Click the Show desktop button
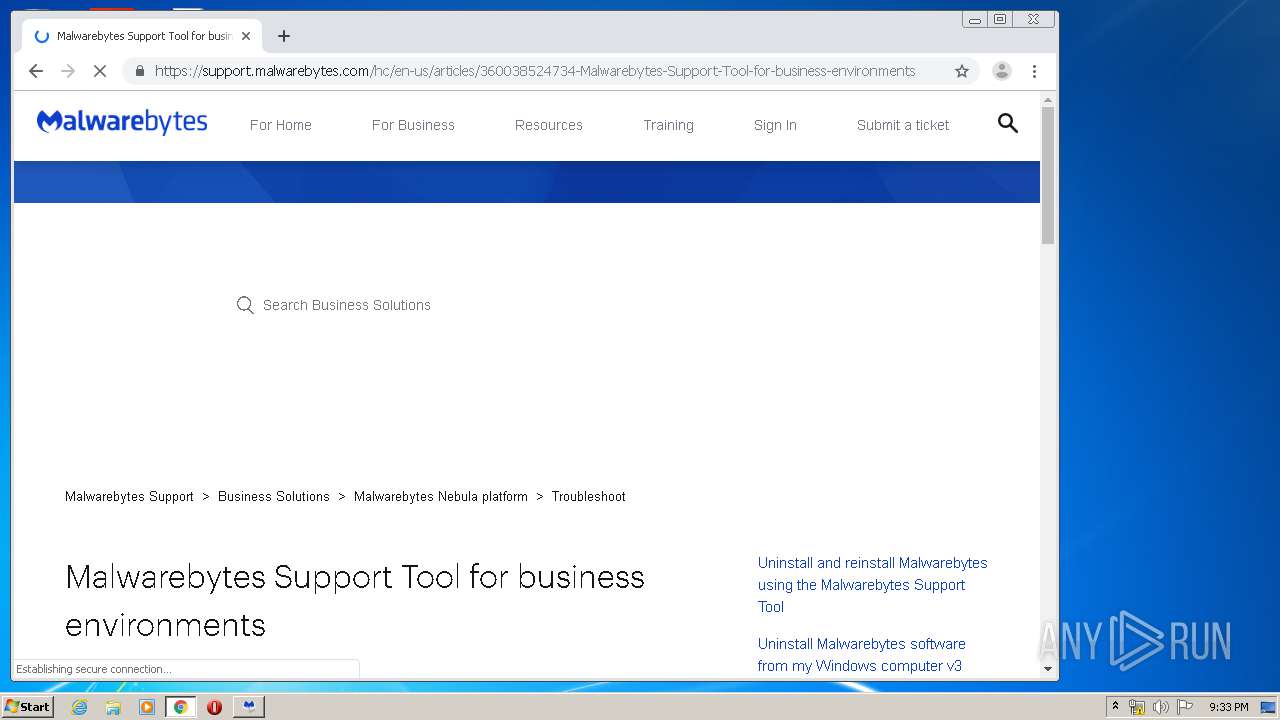The width and height of the screenshot is (1280, 720). tap(1270, 707)
